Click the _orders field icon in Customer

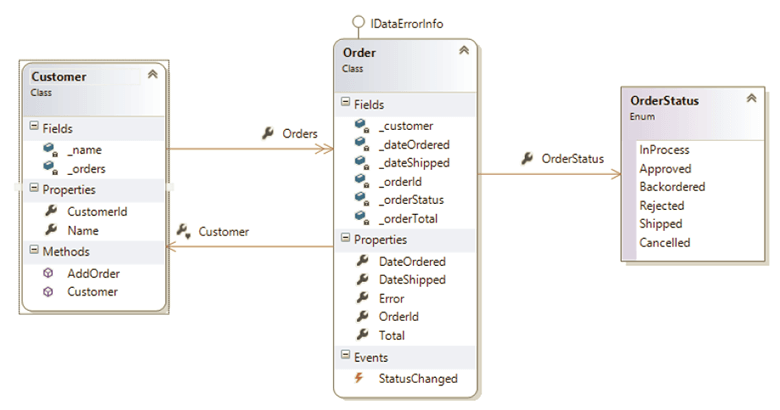click(x=50, y=168)
